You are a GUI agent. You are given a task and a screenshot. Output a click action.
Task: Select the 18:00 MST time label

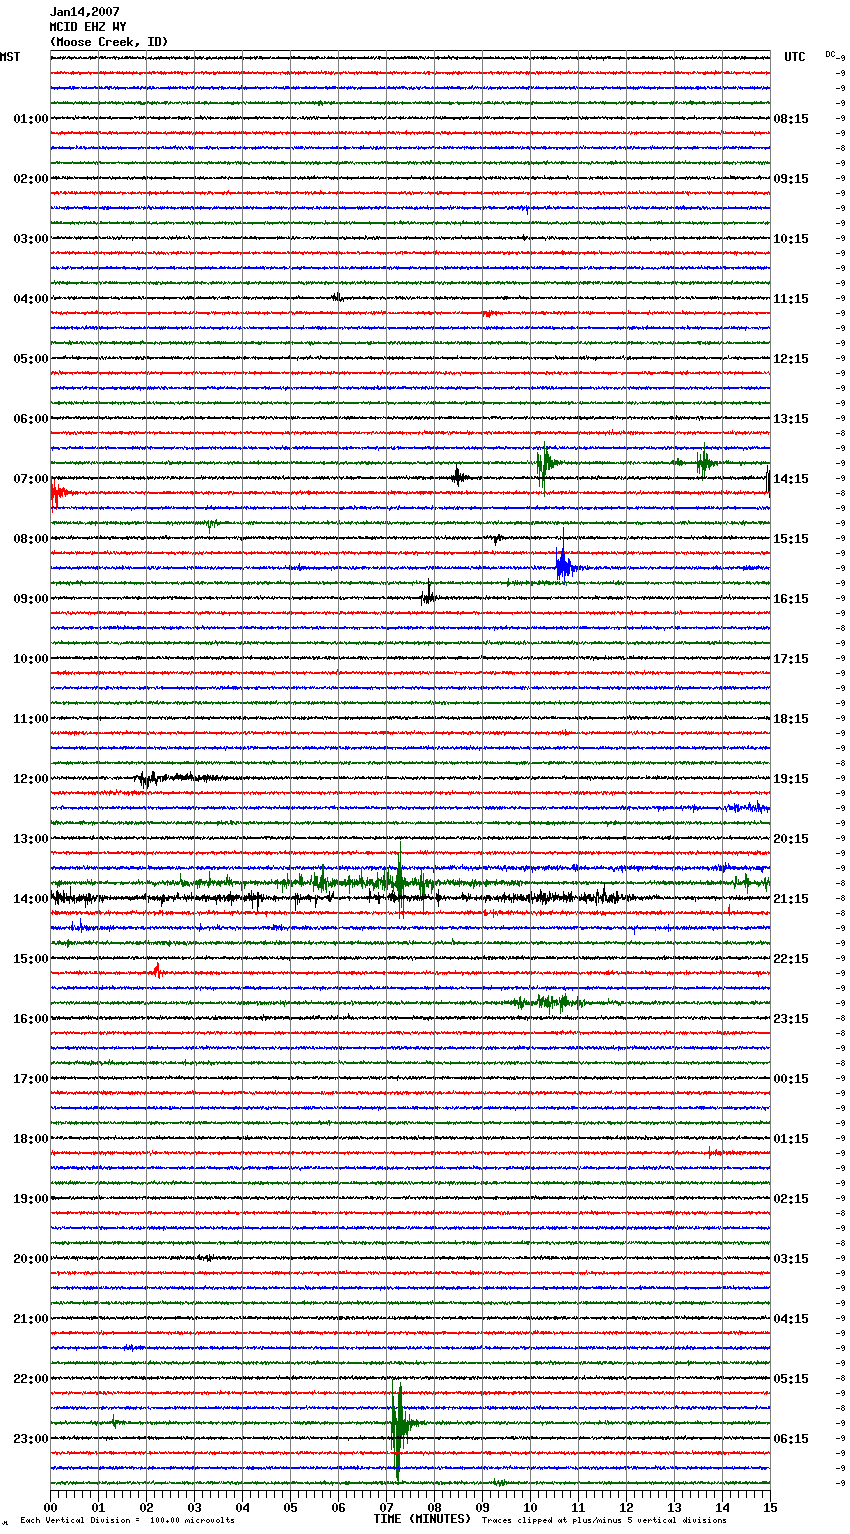pos(31,1139)
